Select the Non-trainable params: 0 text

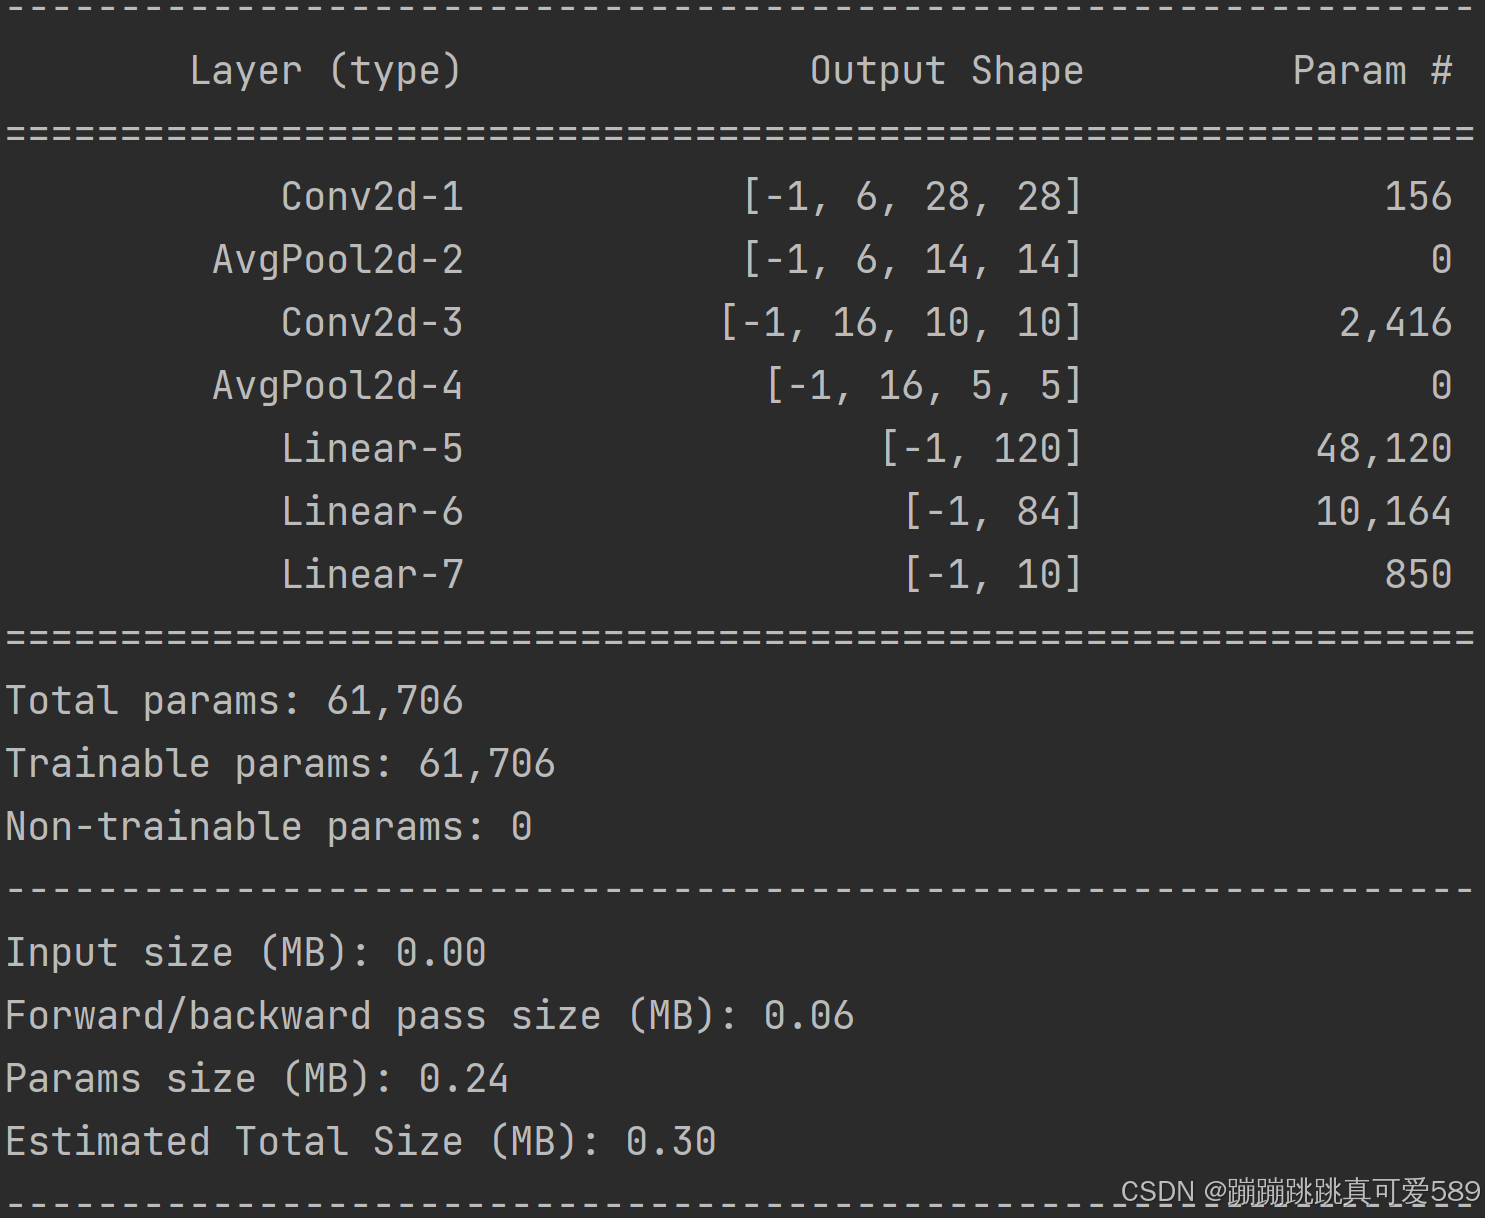click(268, 826)
